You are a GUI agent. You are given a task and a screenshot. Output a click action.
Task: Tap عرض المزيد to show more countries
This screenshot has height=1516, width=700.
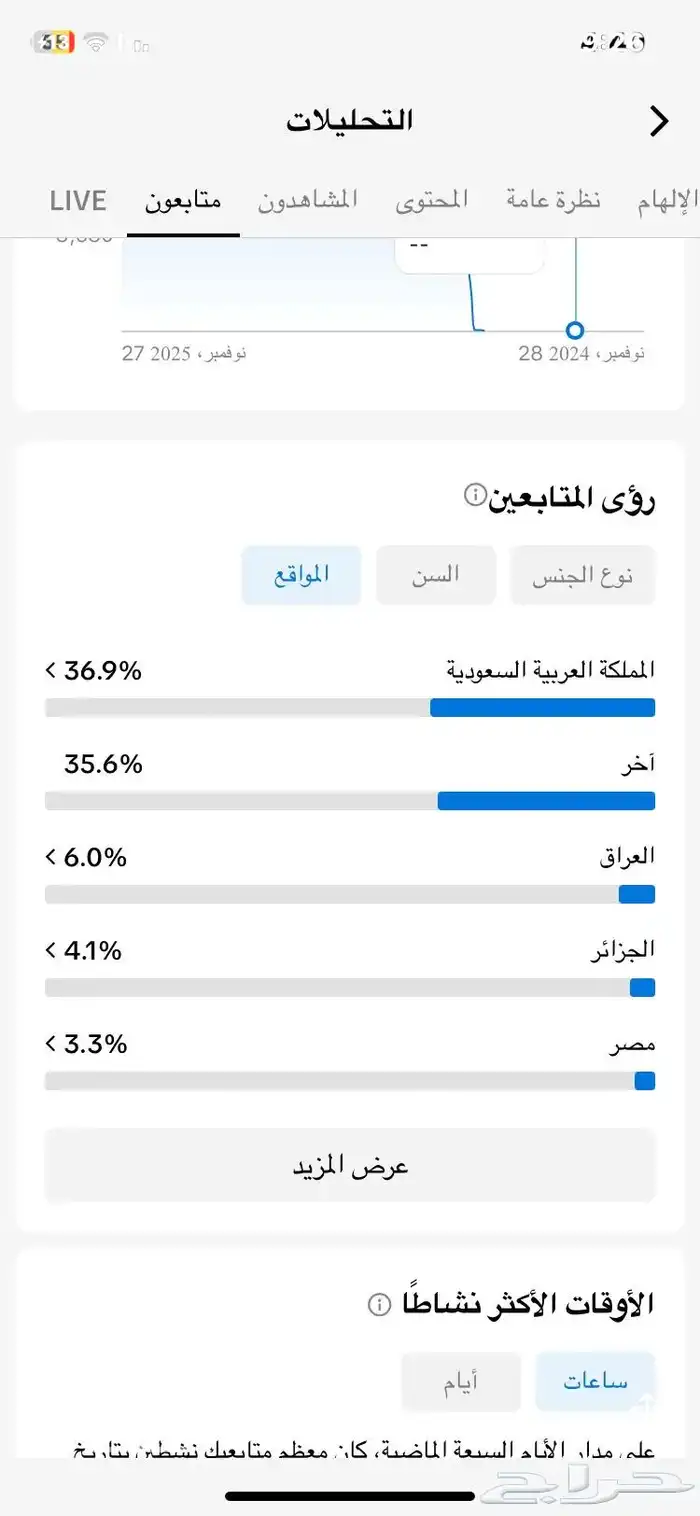(349, 1165)
